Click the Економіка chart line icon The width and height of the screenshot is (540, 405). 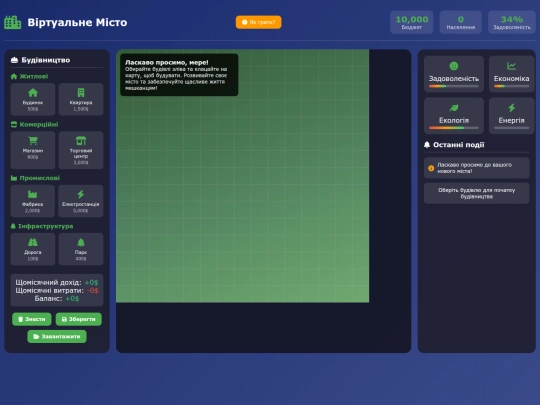tap(511, 66)
